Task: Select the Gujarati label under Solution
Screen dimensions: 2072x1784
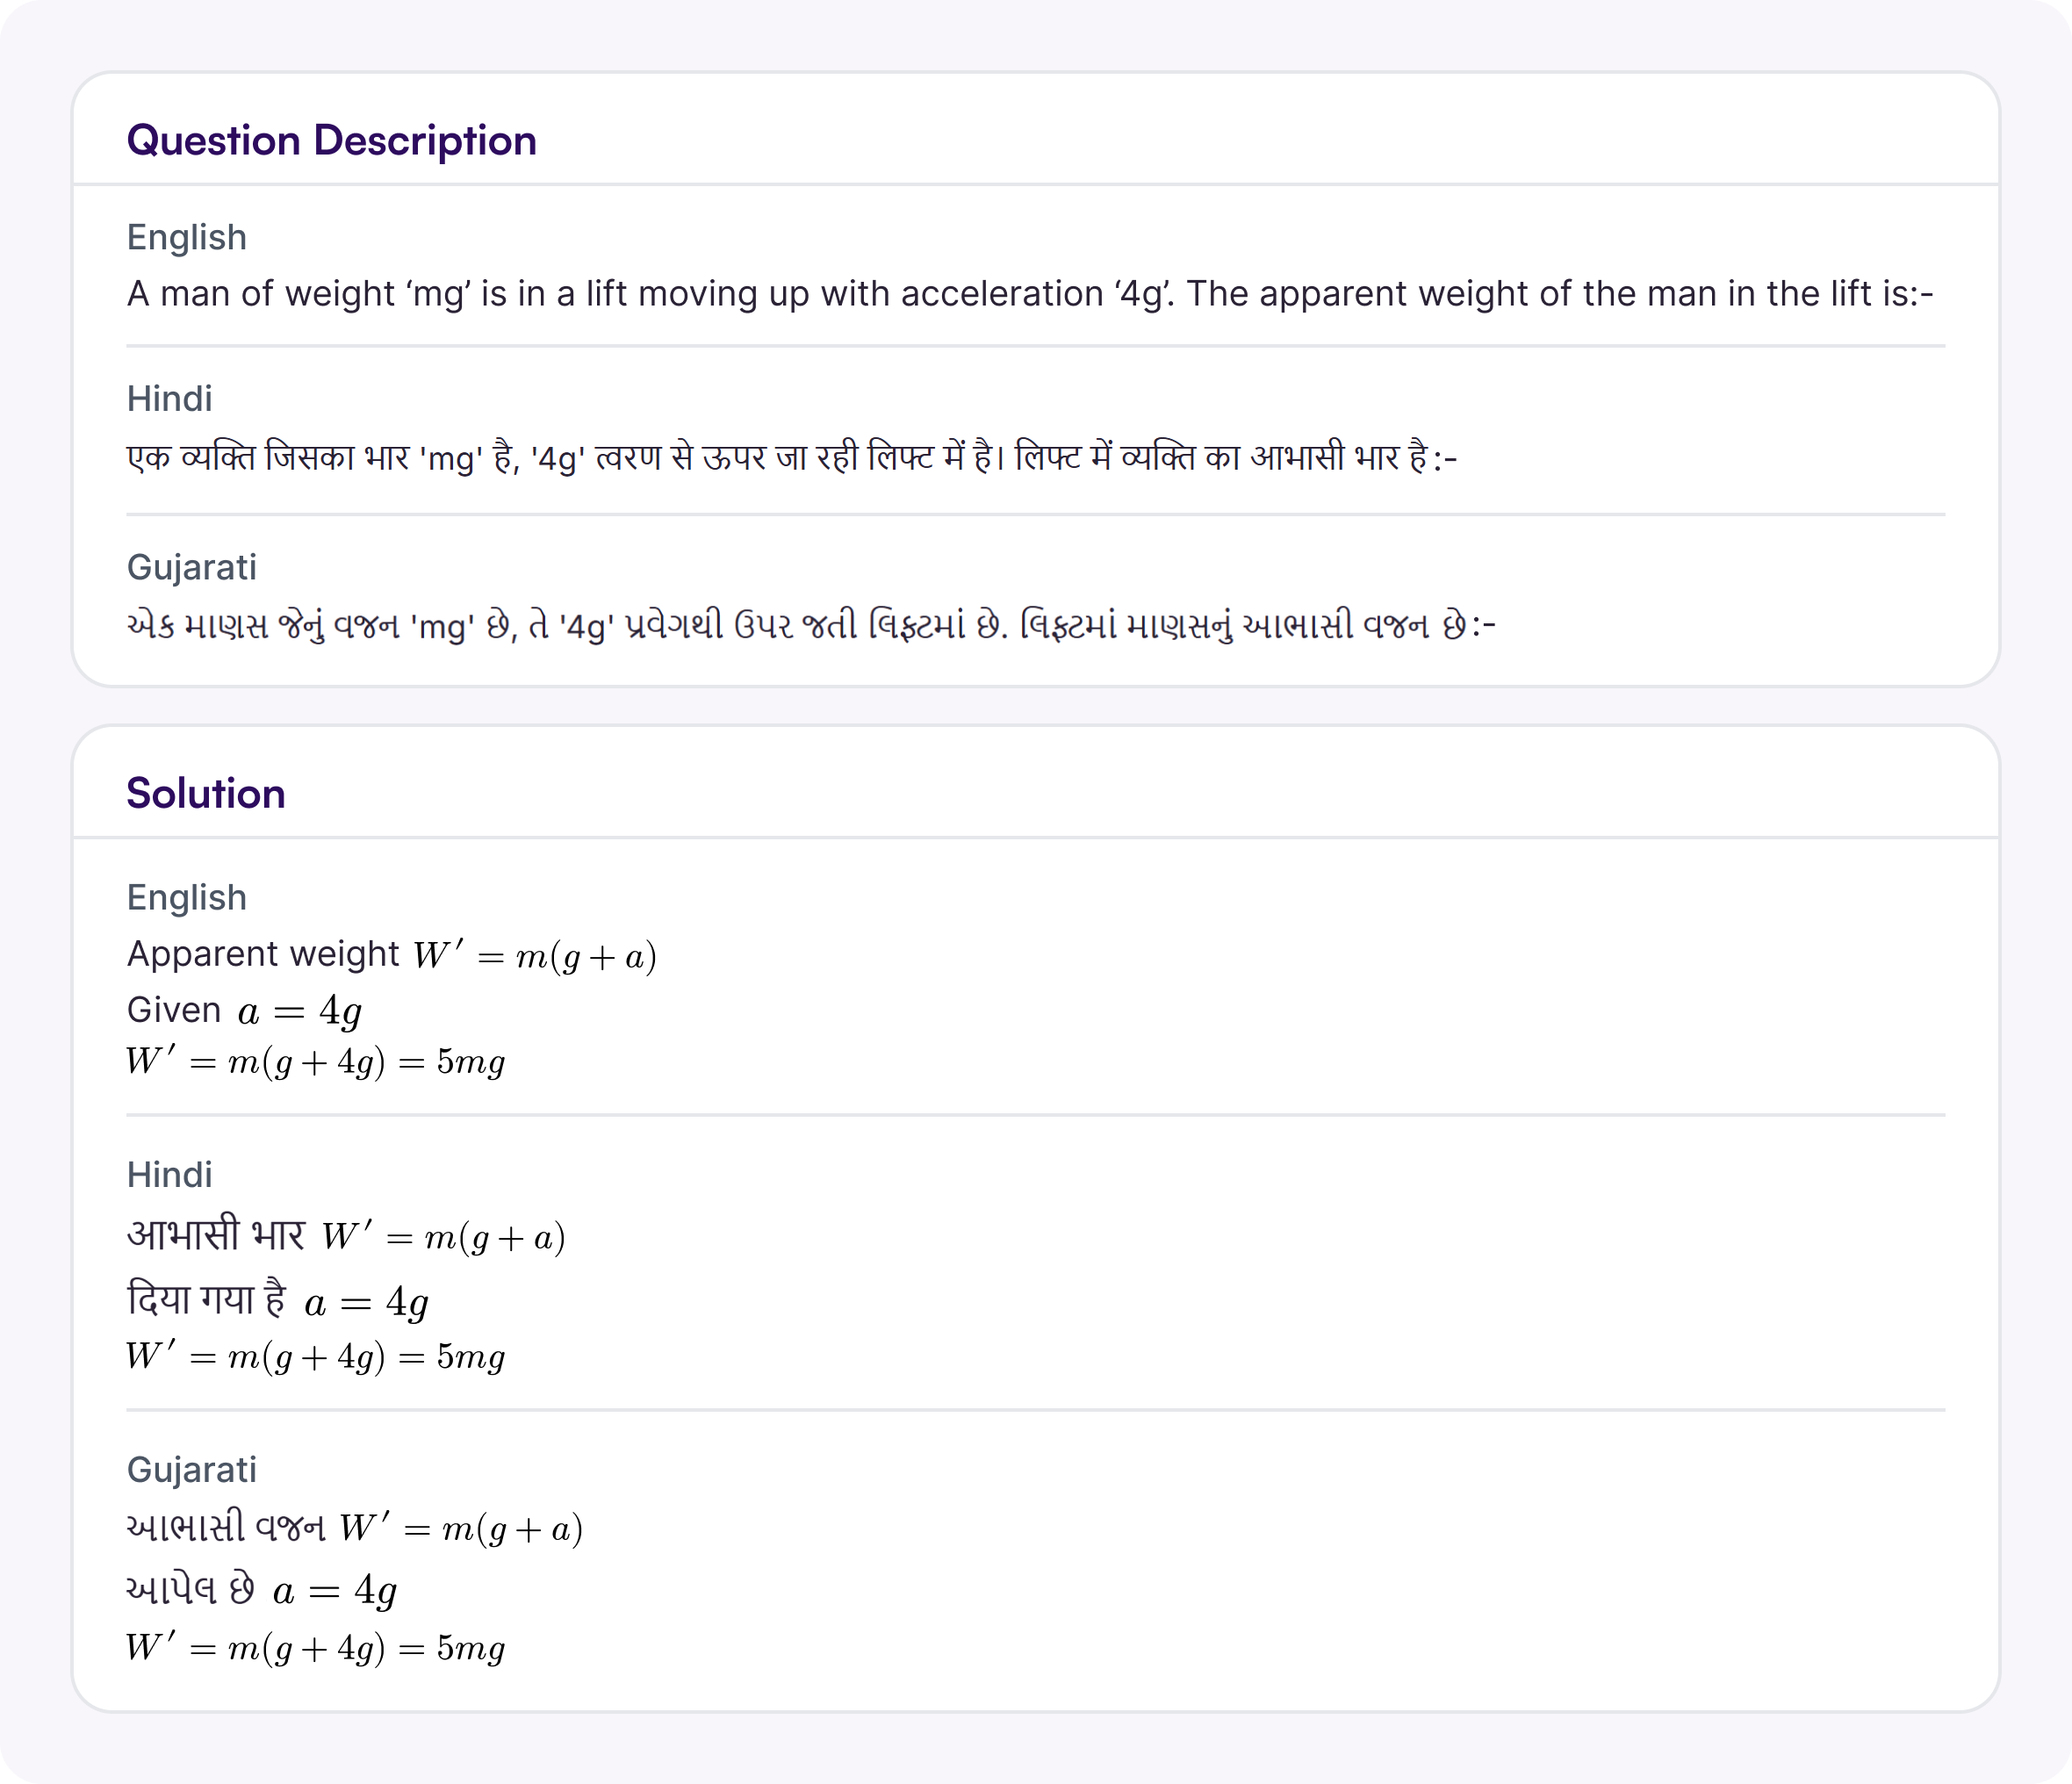Action: pos(192,1470)
